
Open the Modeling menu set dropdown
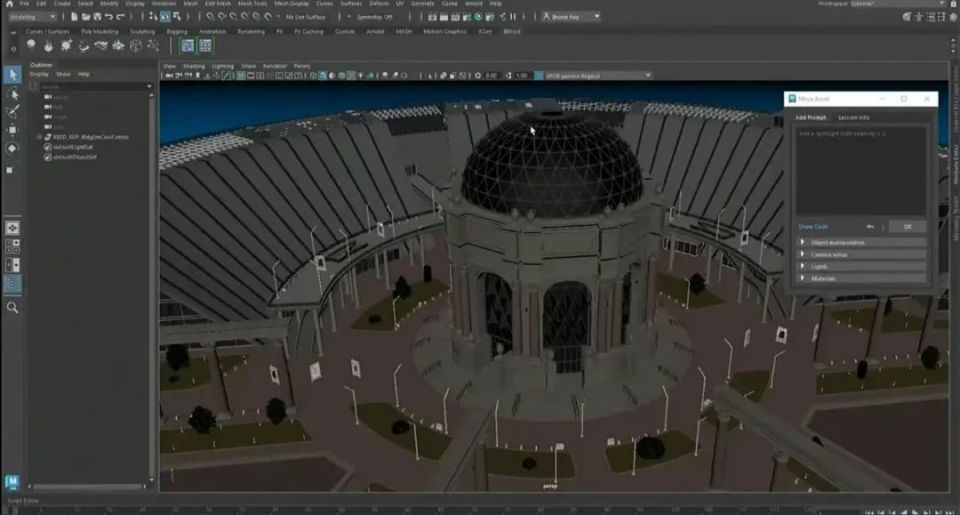[x=33, y=17]
